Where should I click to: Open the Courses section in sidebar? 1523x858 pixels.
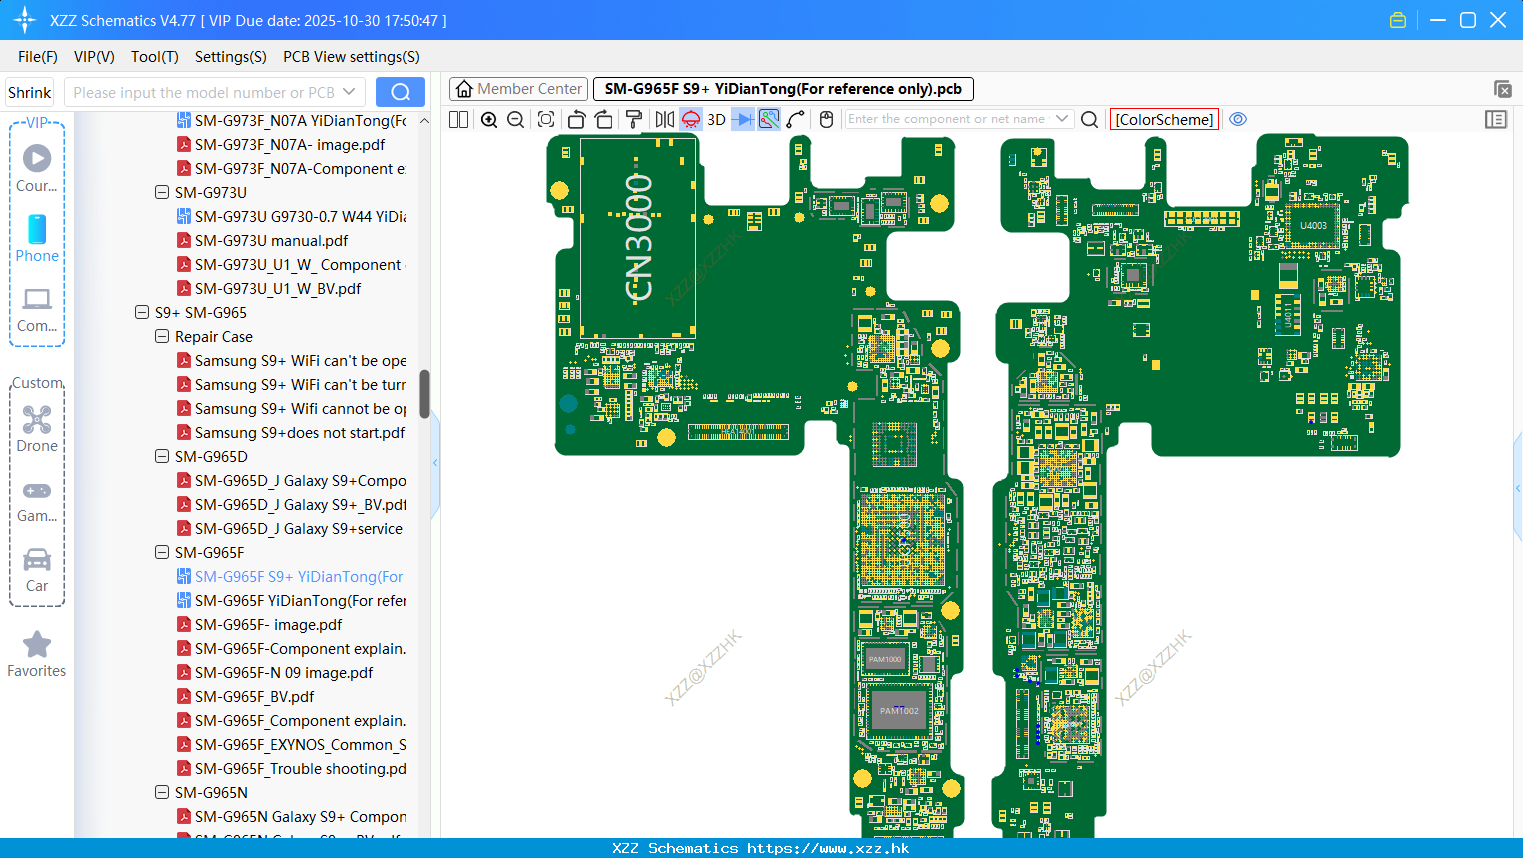[37, 168]
